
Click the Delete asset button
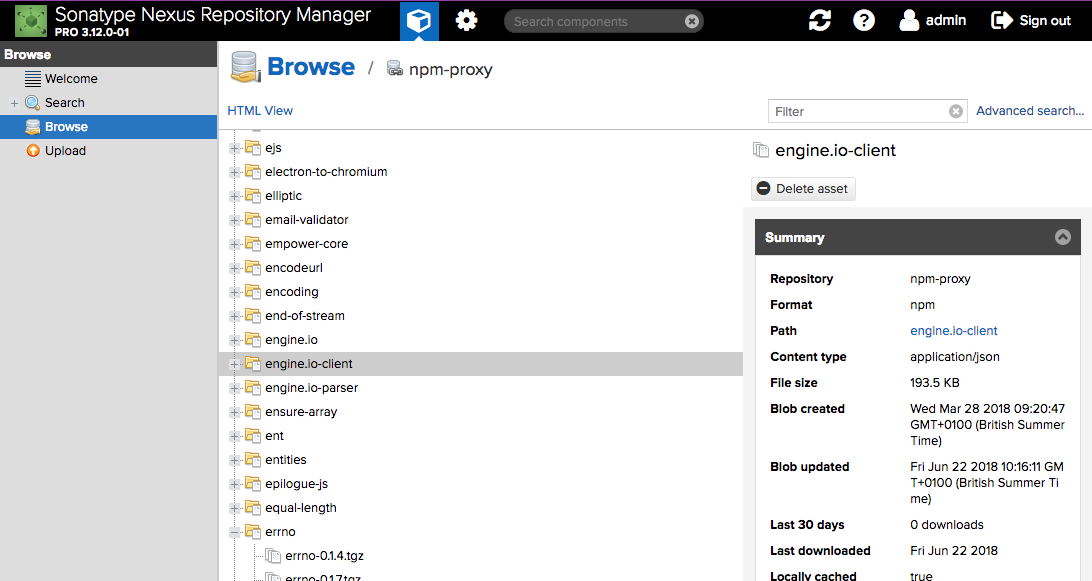pyautogui.click(x=803, y=188)
